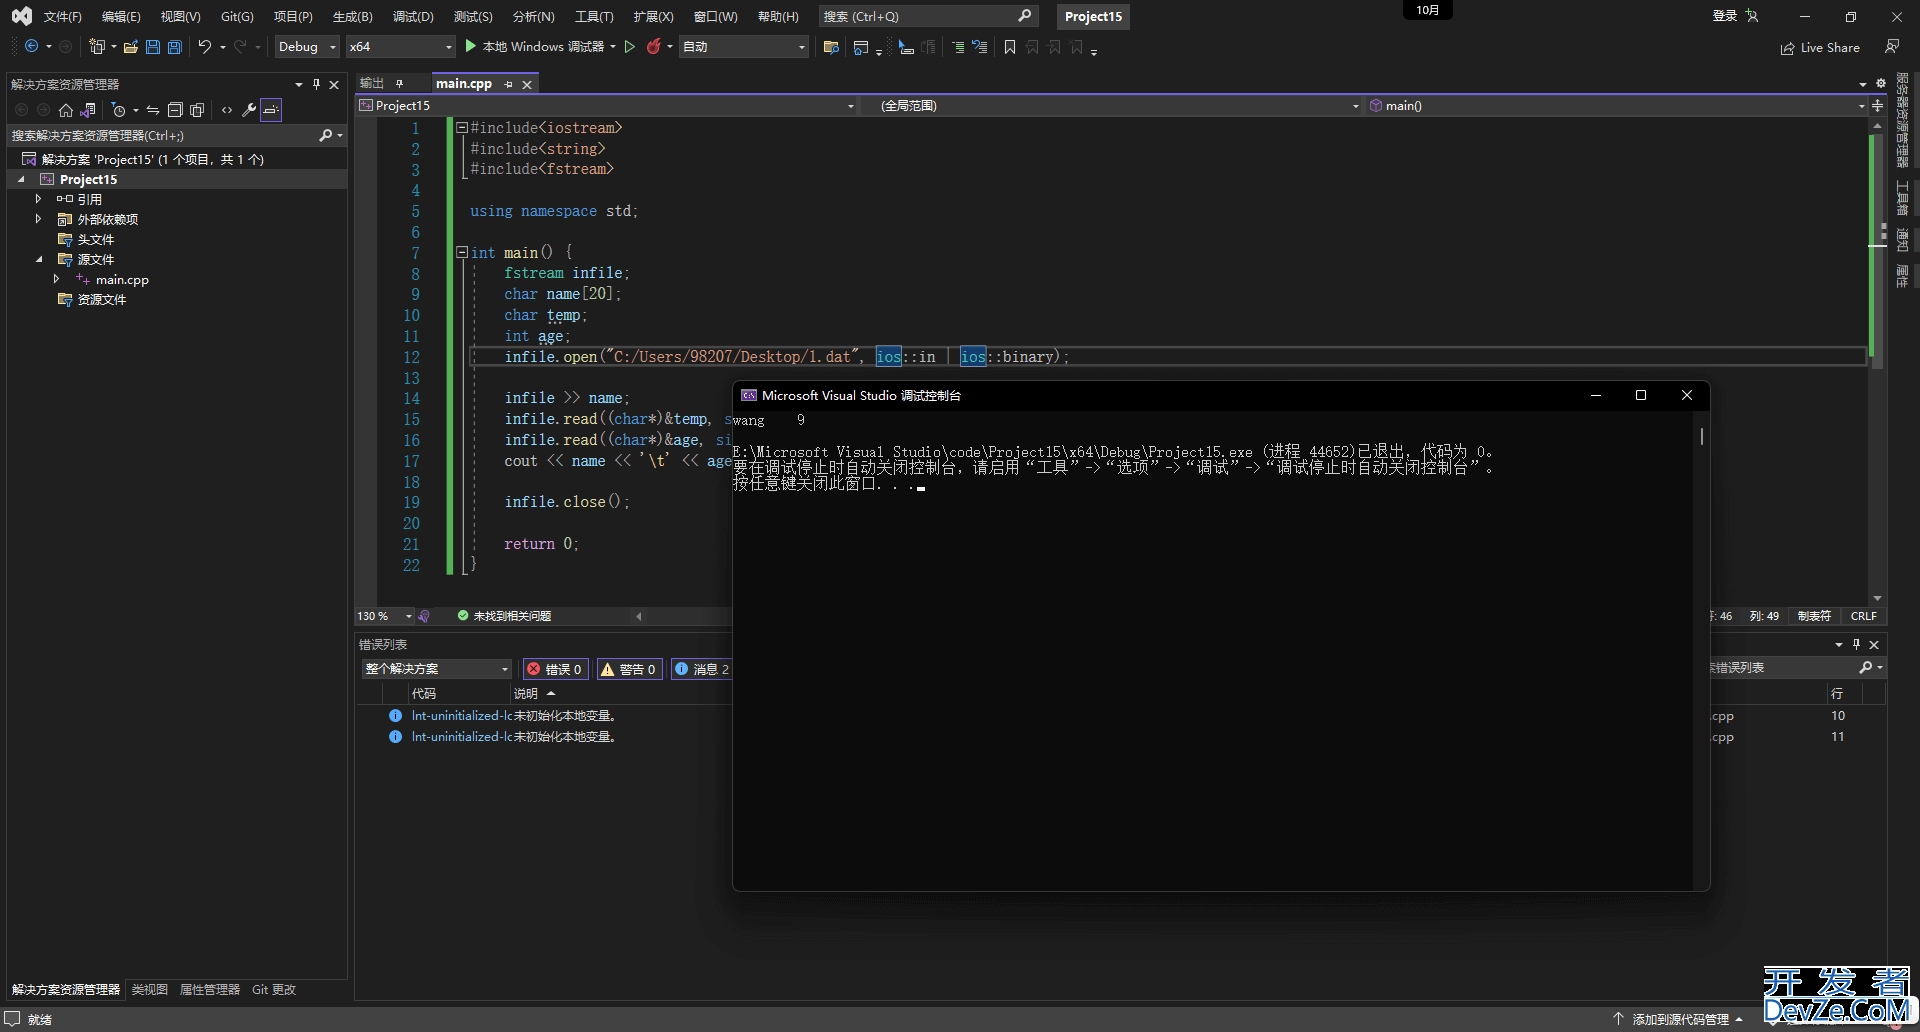This screenshot has width=1920, height=1032.
Task: Close the debug console window
Action: [1687, 395]
